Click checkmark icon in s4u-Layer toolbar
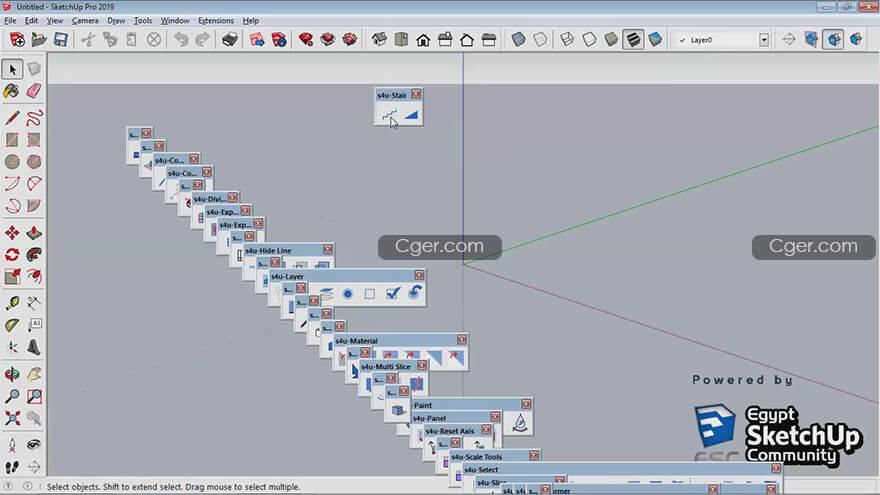880x495 pixels. point(393,293)
